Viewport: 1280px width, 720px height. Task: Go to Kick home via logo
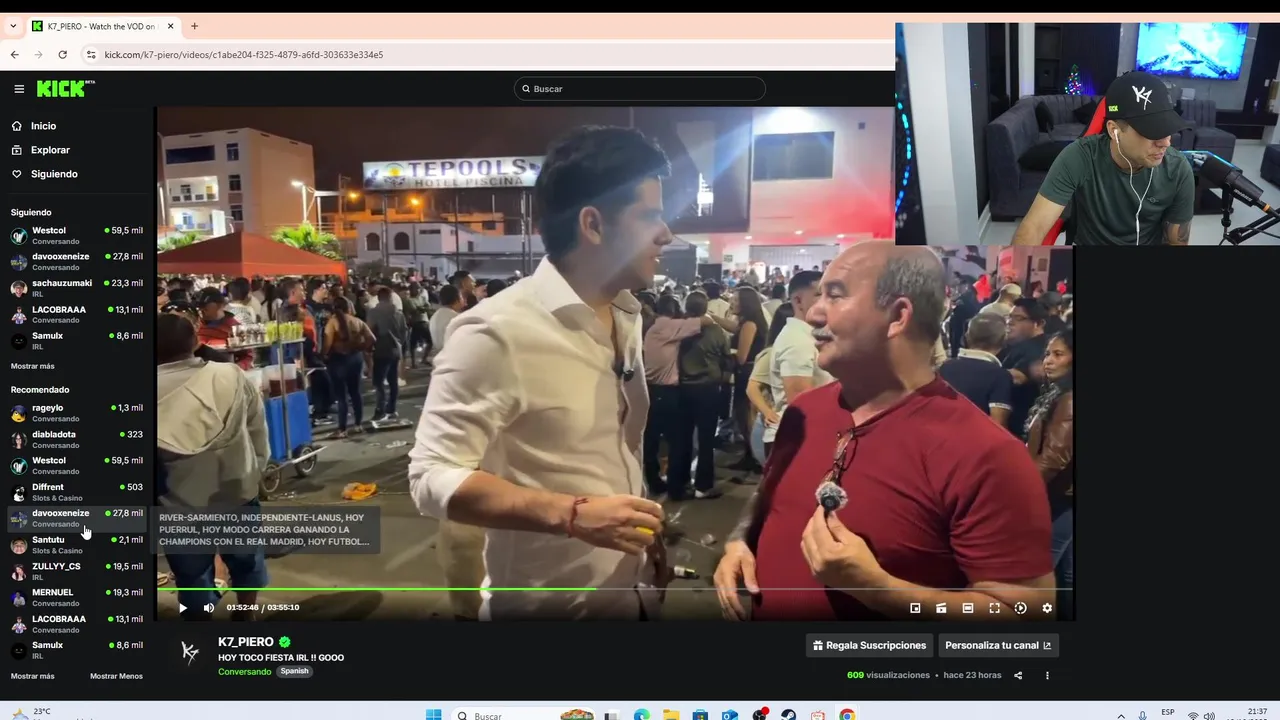point(65,88)
